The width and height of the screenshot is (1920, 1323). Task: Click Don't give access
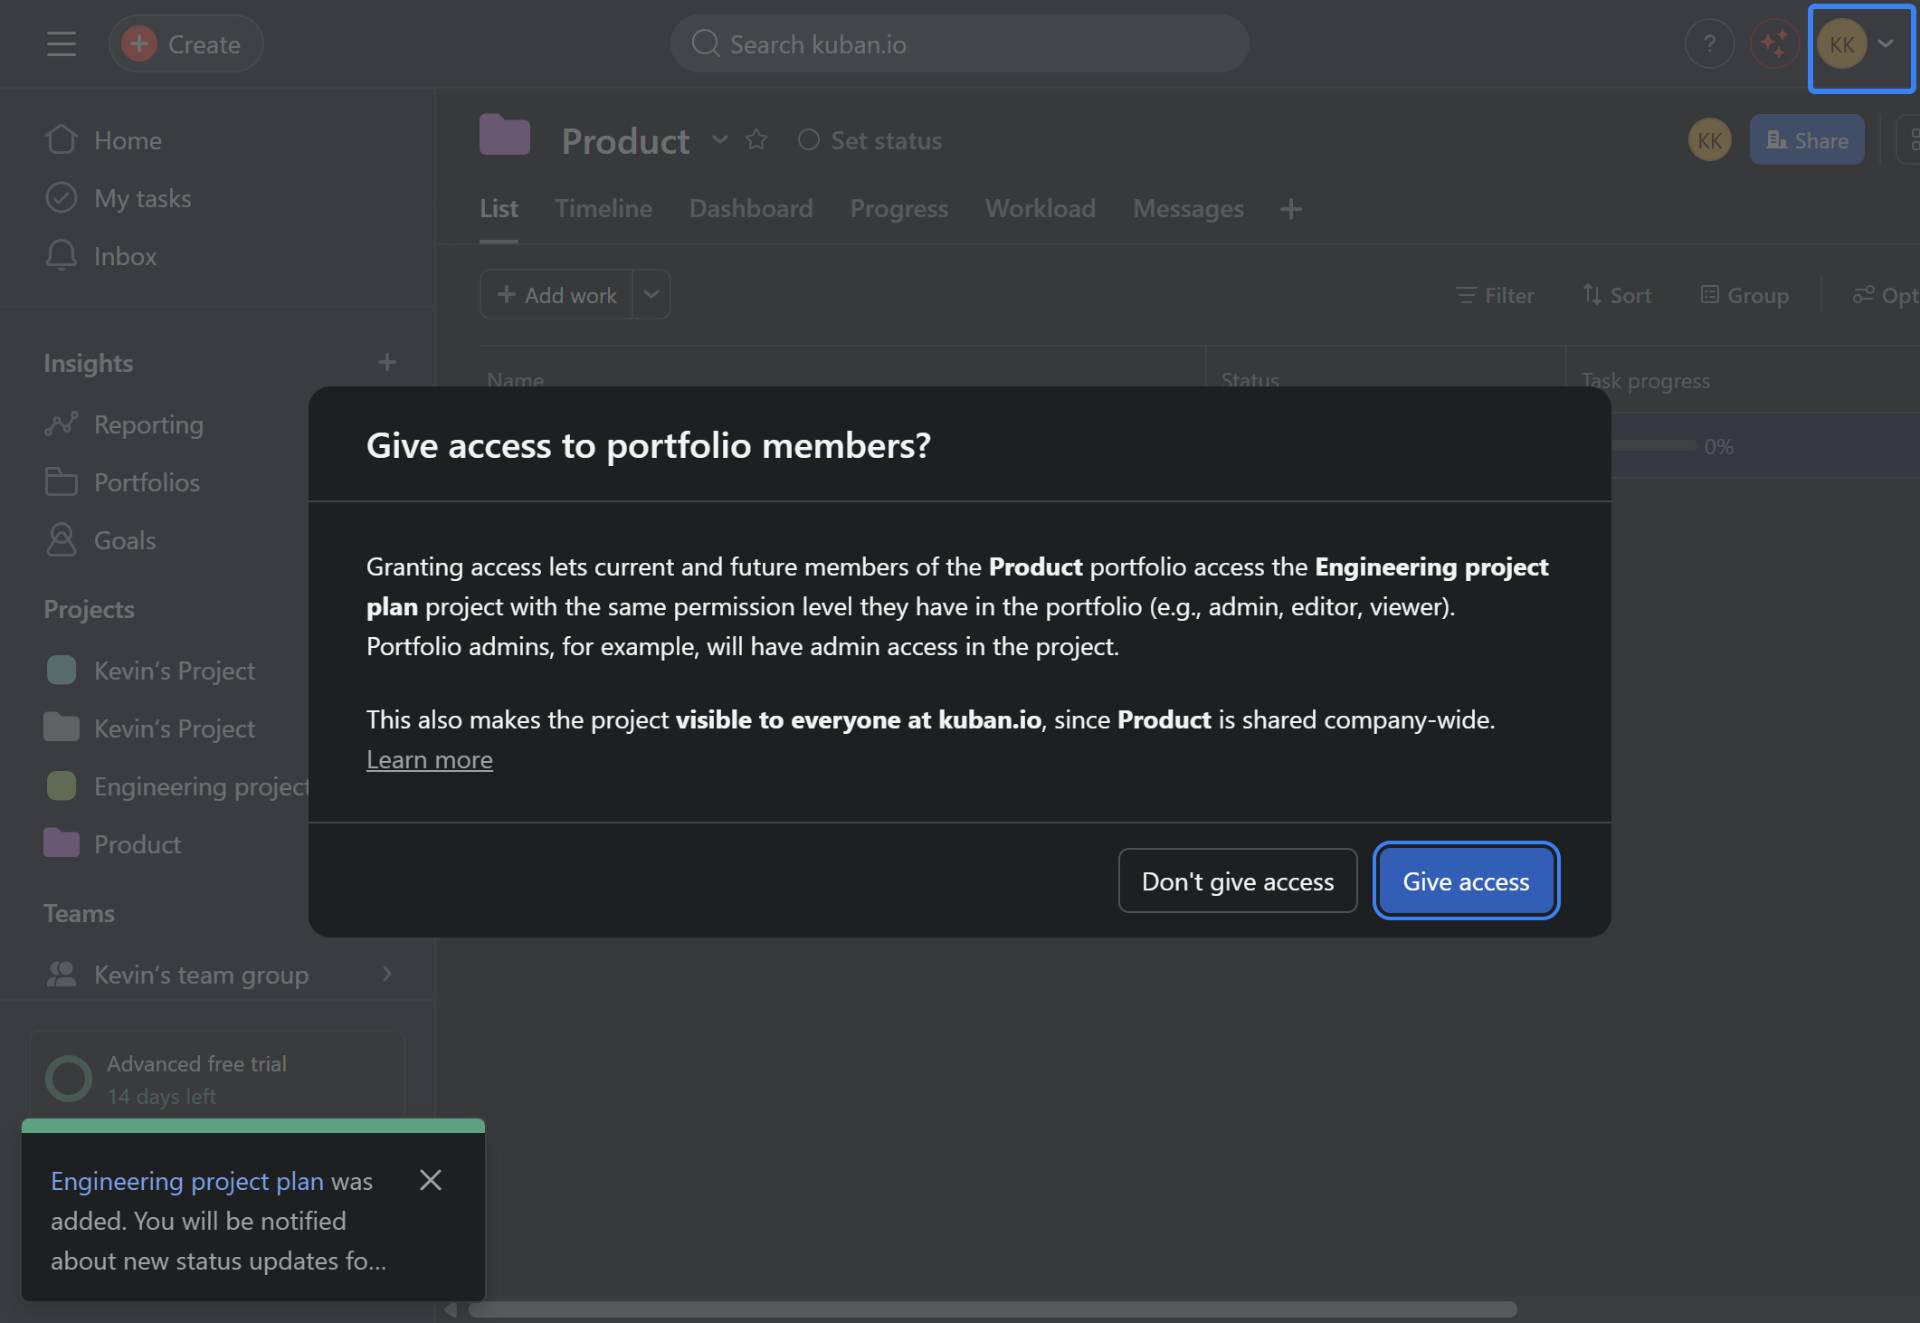[x=1237, y=881]
